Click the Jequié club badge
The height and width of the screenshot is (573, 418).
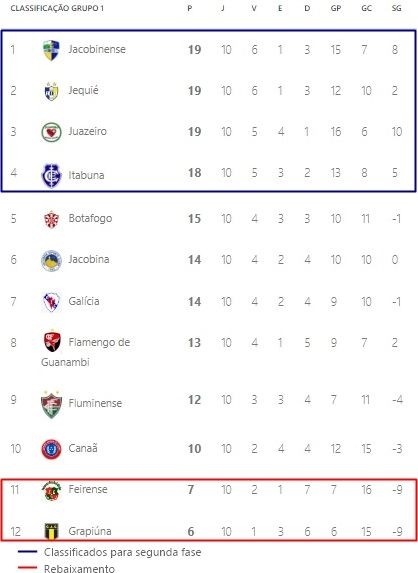pyautogui.click(x=51, y=91)
